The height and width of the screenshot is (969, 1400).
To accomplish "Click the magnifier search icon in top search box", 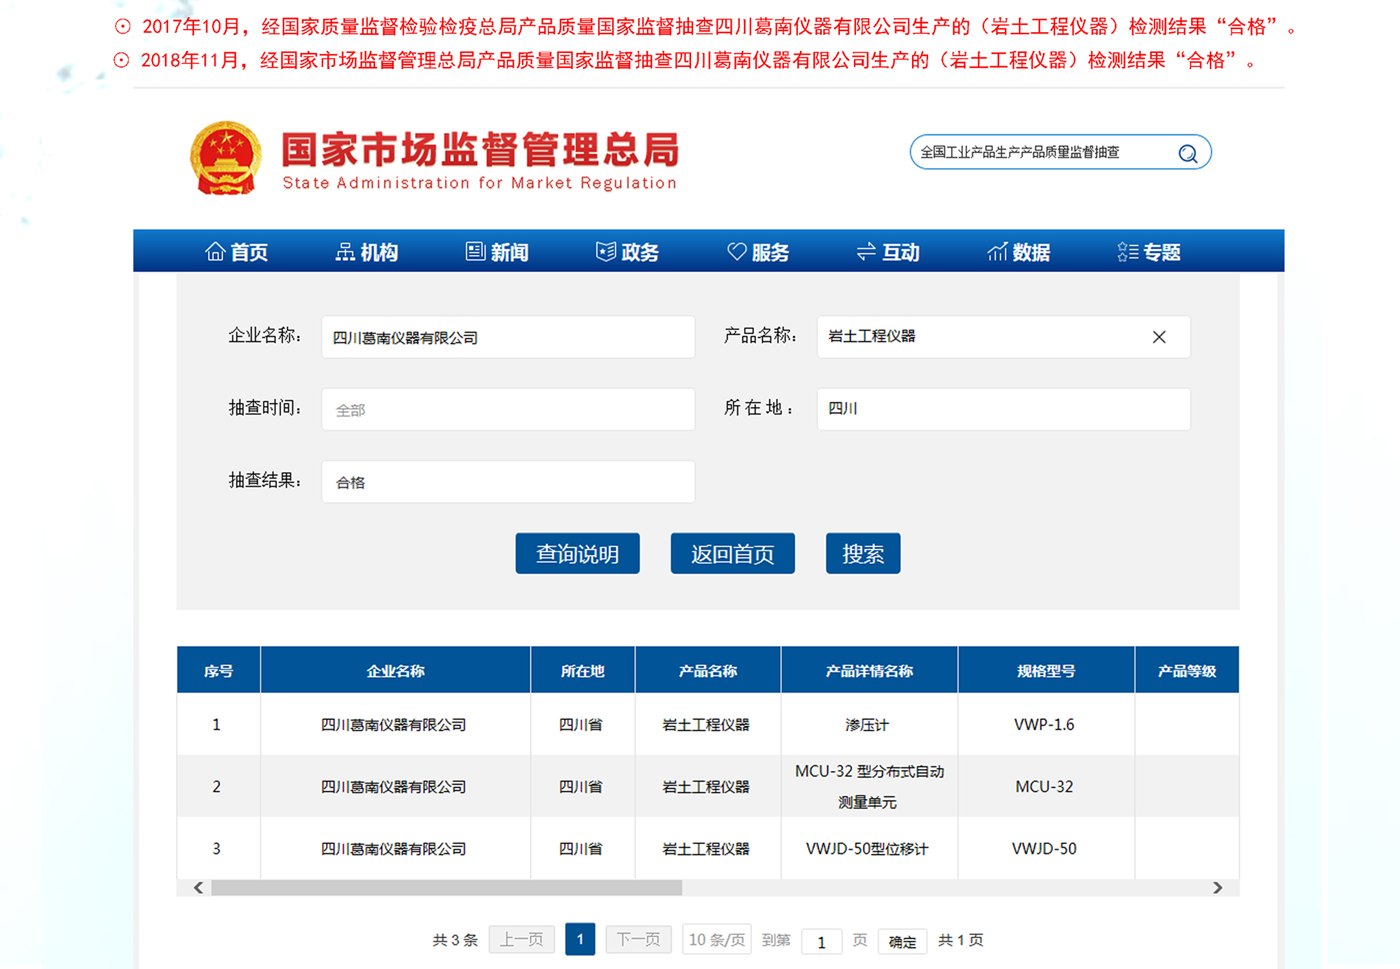I will pyautogui.click(x=1187, y=153).
